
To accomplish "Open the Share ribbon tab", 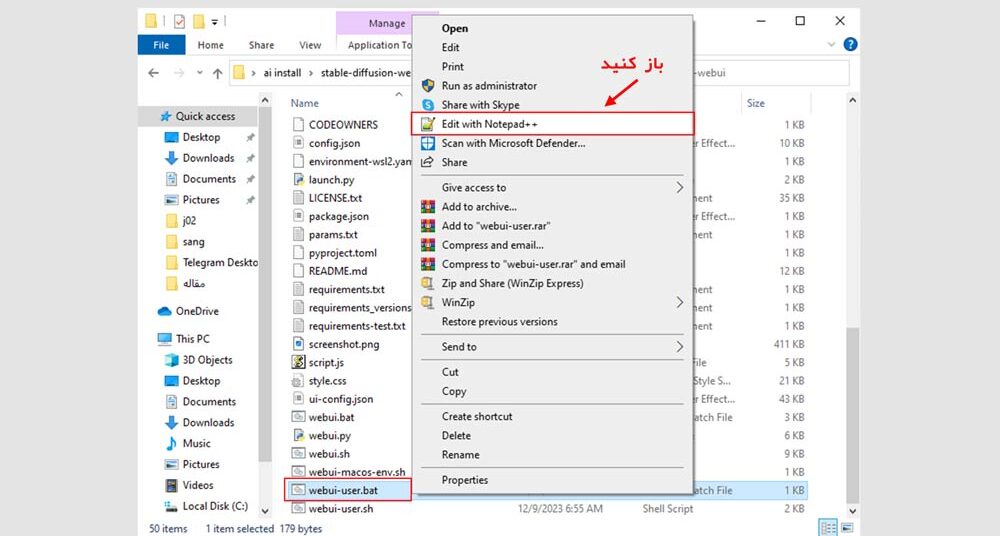I will (261, 45).
